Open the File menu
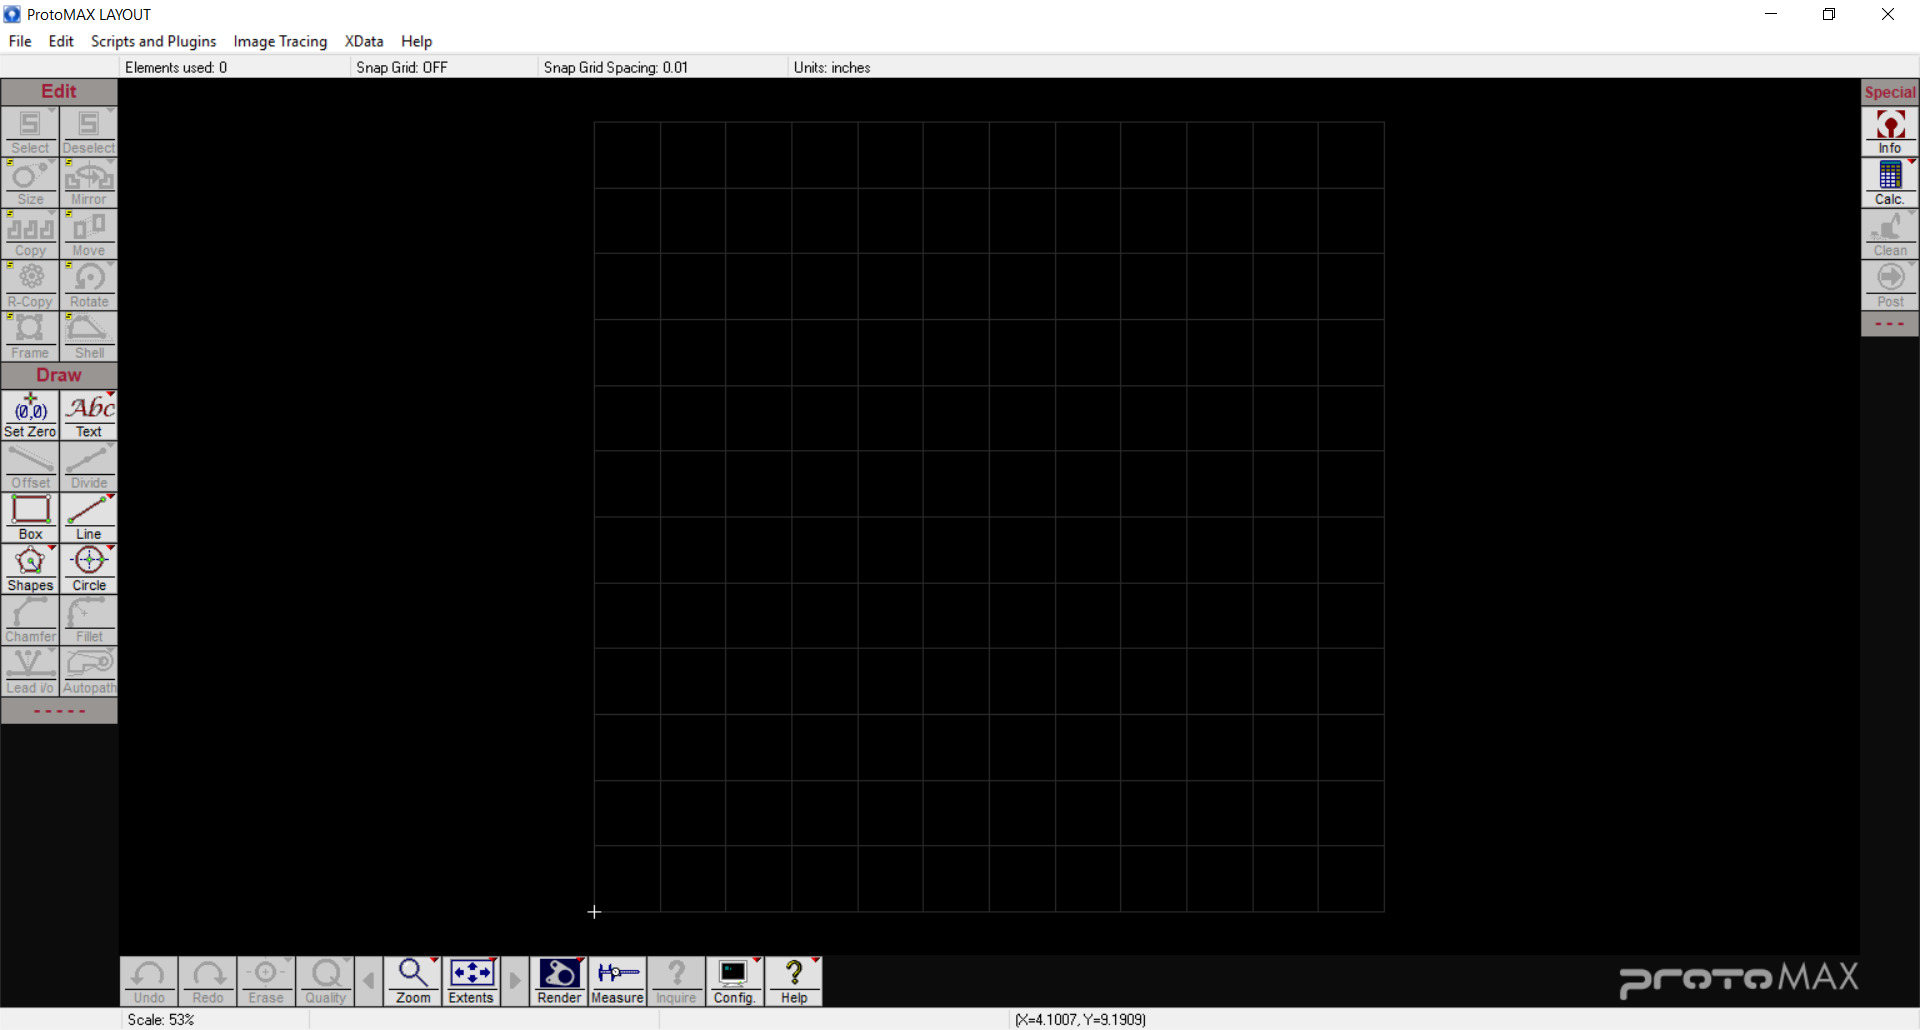Image resolution: width=1920 pixels, height=1030 pixels. 20,41
